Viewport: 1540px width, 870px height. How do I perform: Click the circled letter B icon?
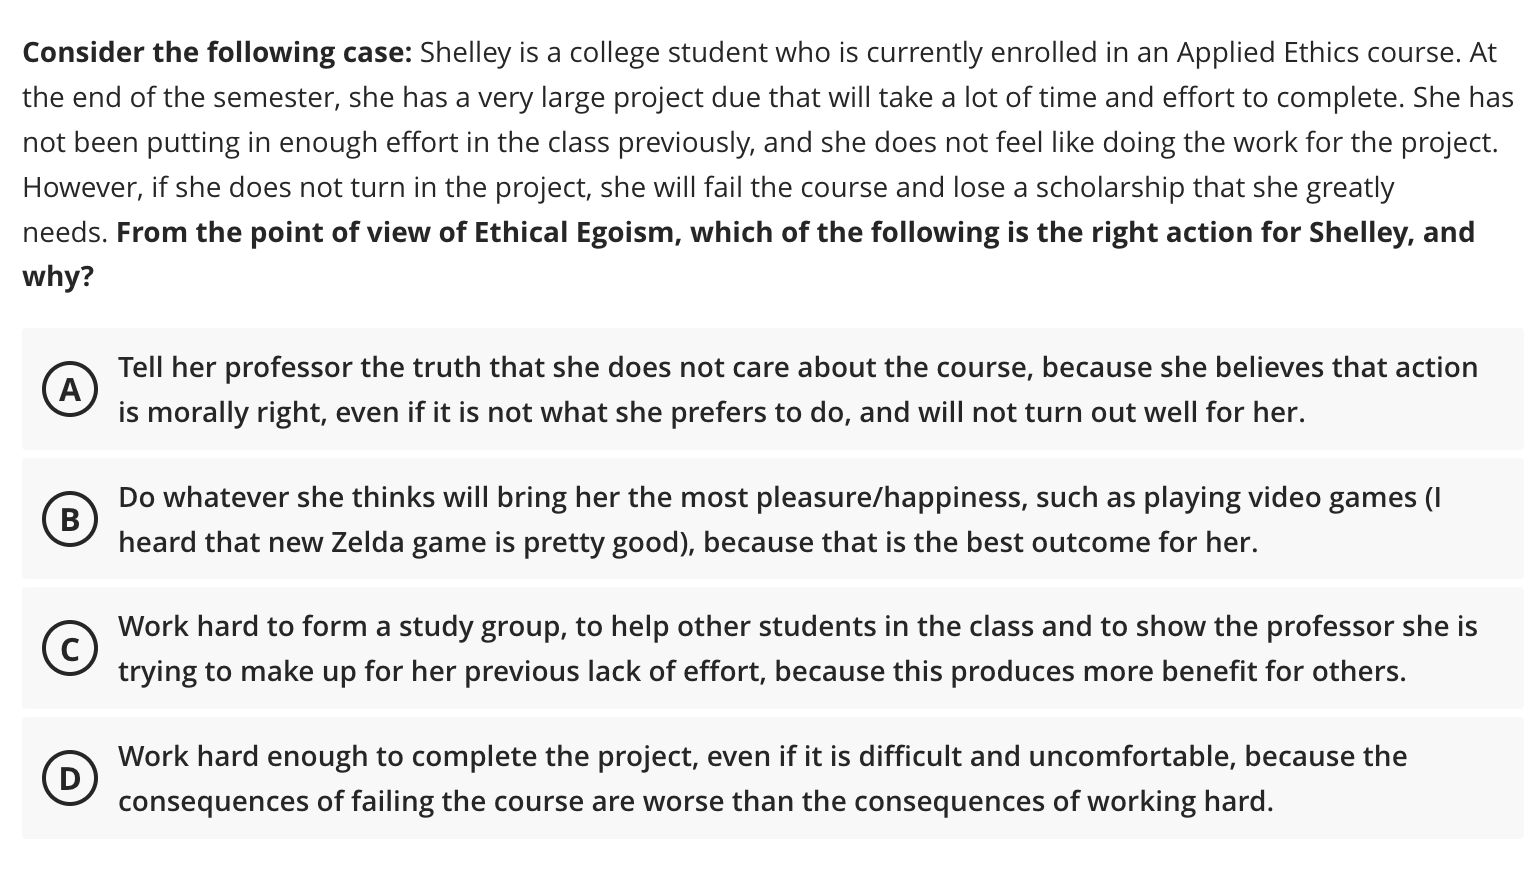69,519
